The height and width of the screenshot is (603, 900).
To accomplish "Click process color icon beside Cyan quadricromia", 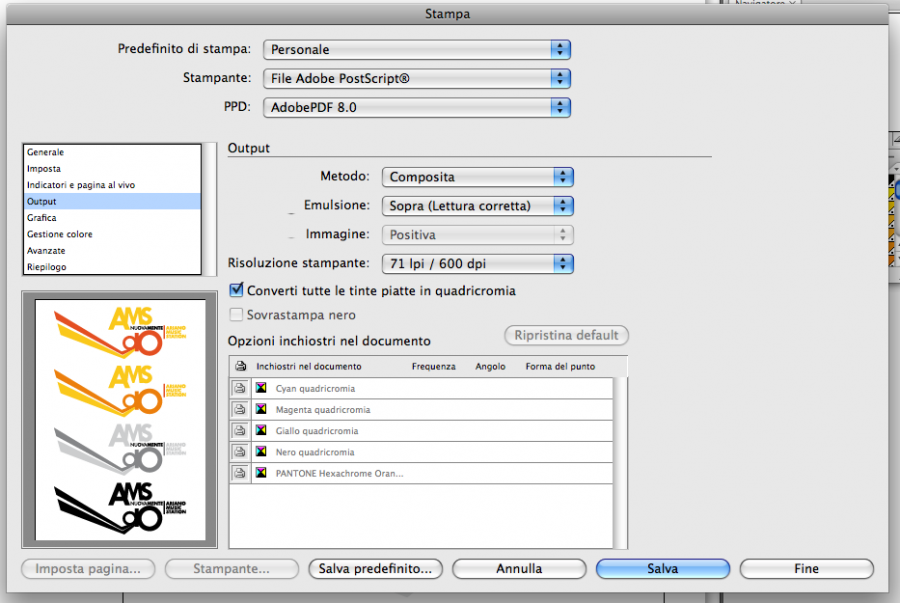I will click(x=261, y=388).
